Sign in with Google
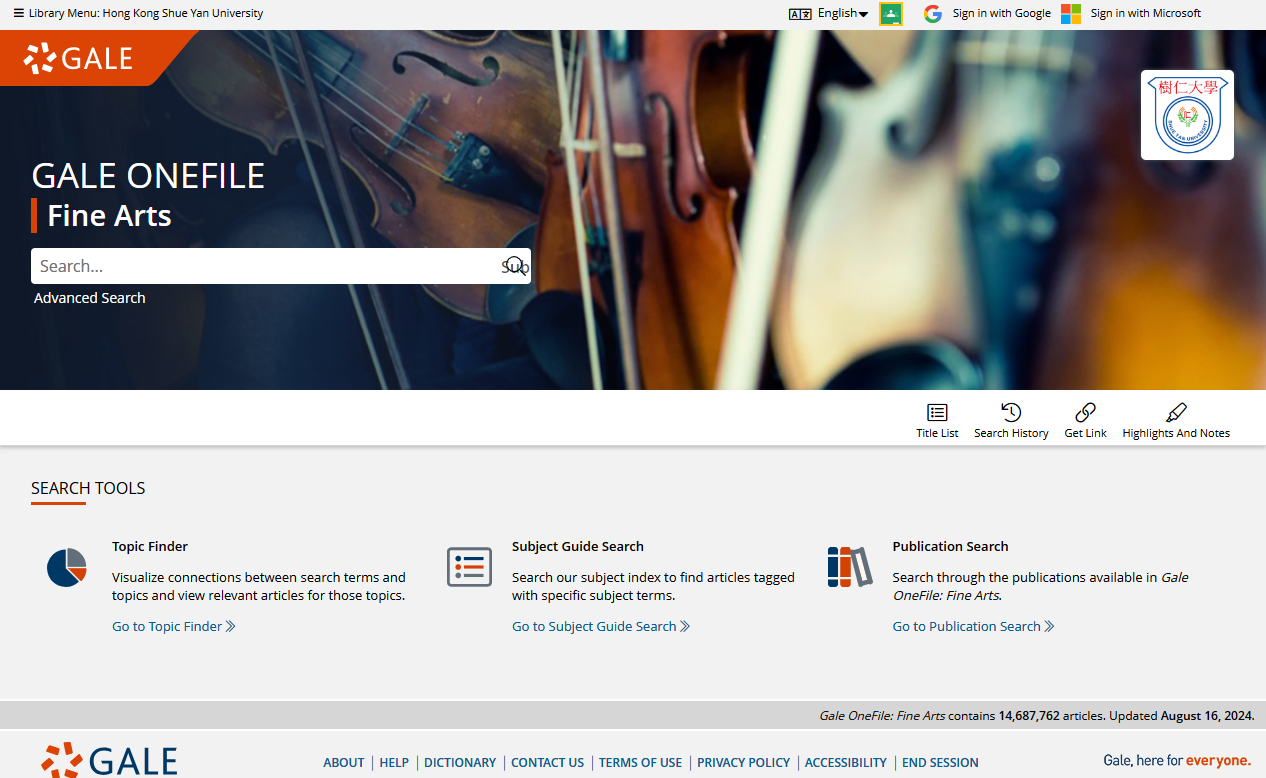This screenshot has width=1266, height=778. point(987,14)
